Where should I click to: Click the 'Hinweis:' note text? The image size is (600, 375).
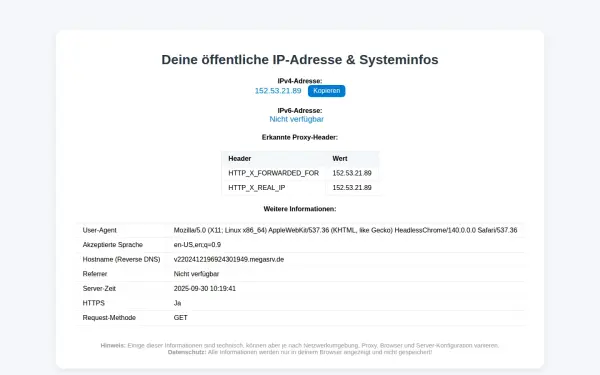(300, 345)
